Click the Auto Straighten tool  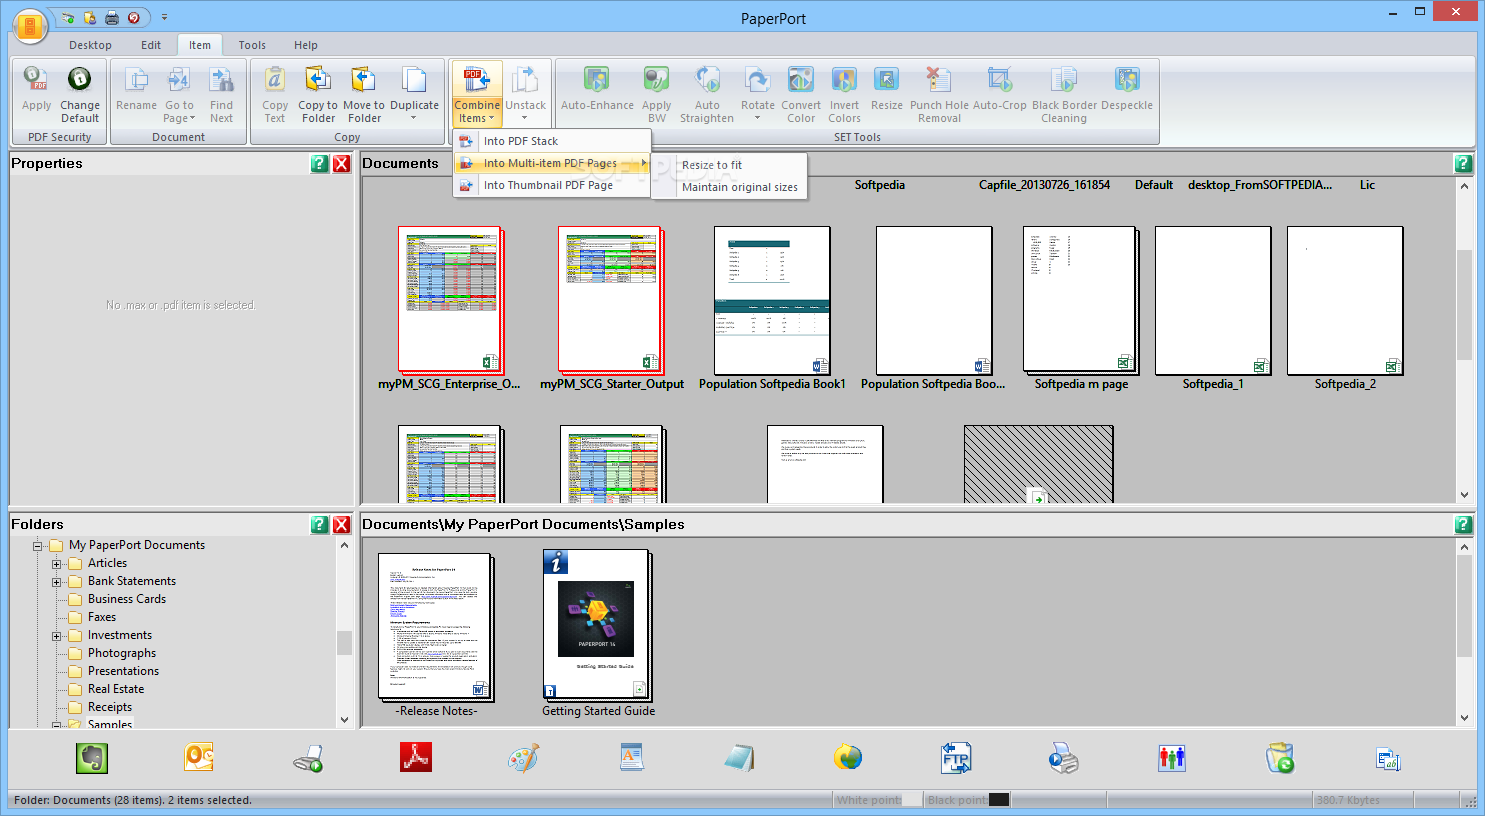pos(707,94)
